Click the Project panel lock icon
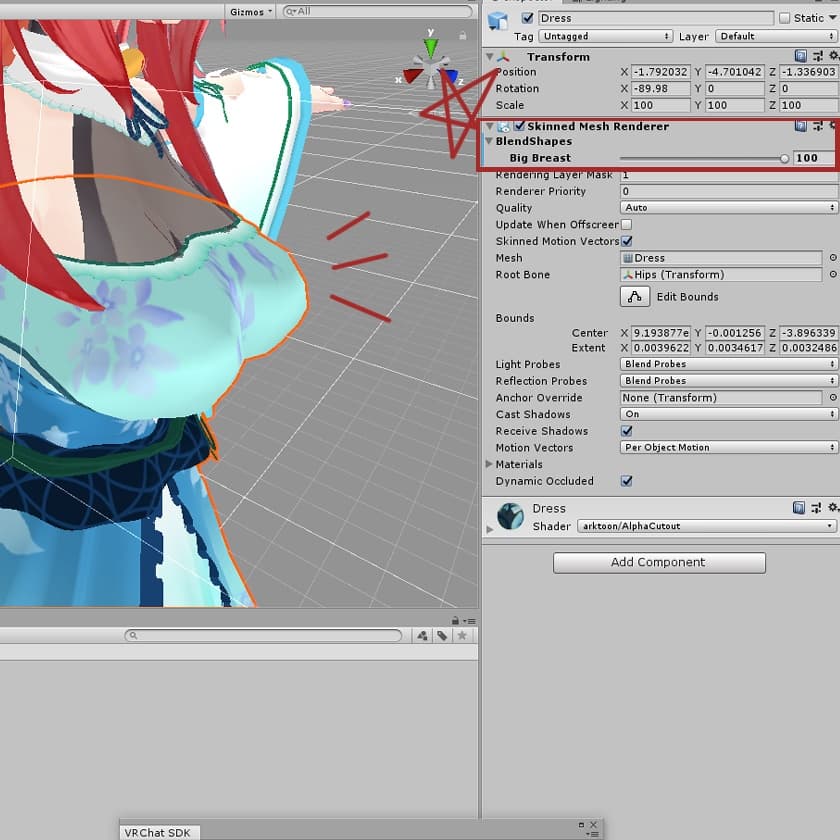The height and width of the screenshot is (840, 840). [455, 621]
